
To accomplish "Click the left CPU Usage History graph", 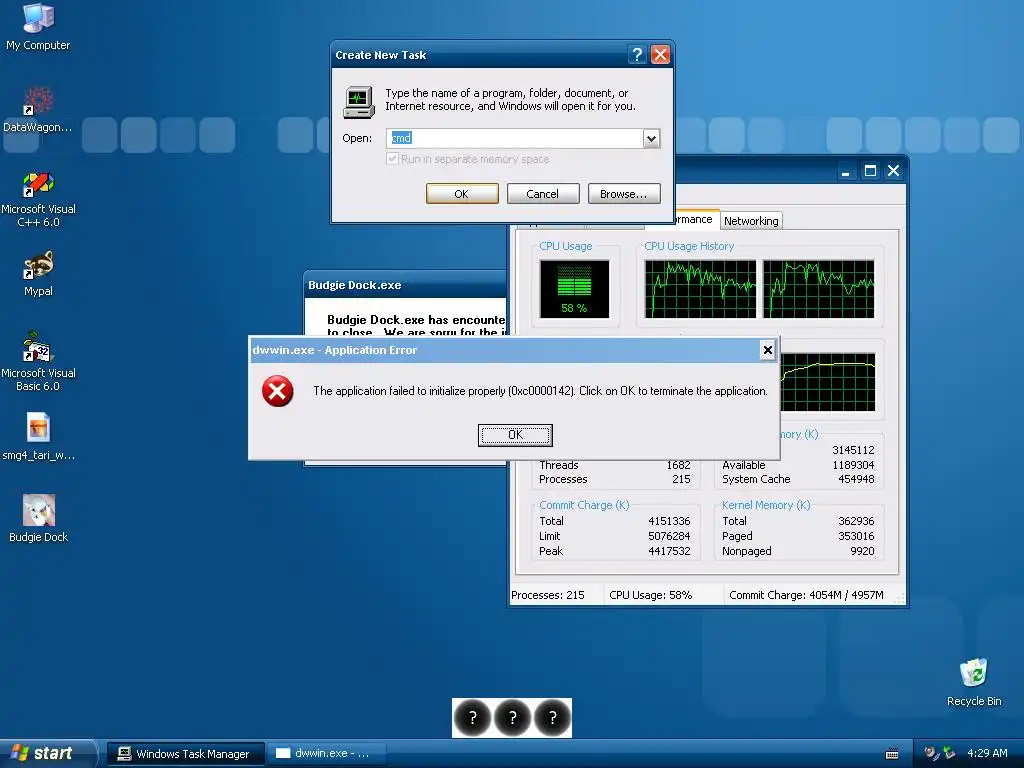I will pos(700,289).
